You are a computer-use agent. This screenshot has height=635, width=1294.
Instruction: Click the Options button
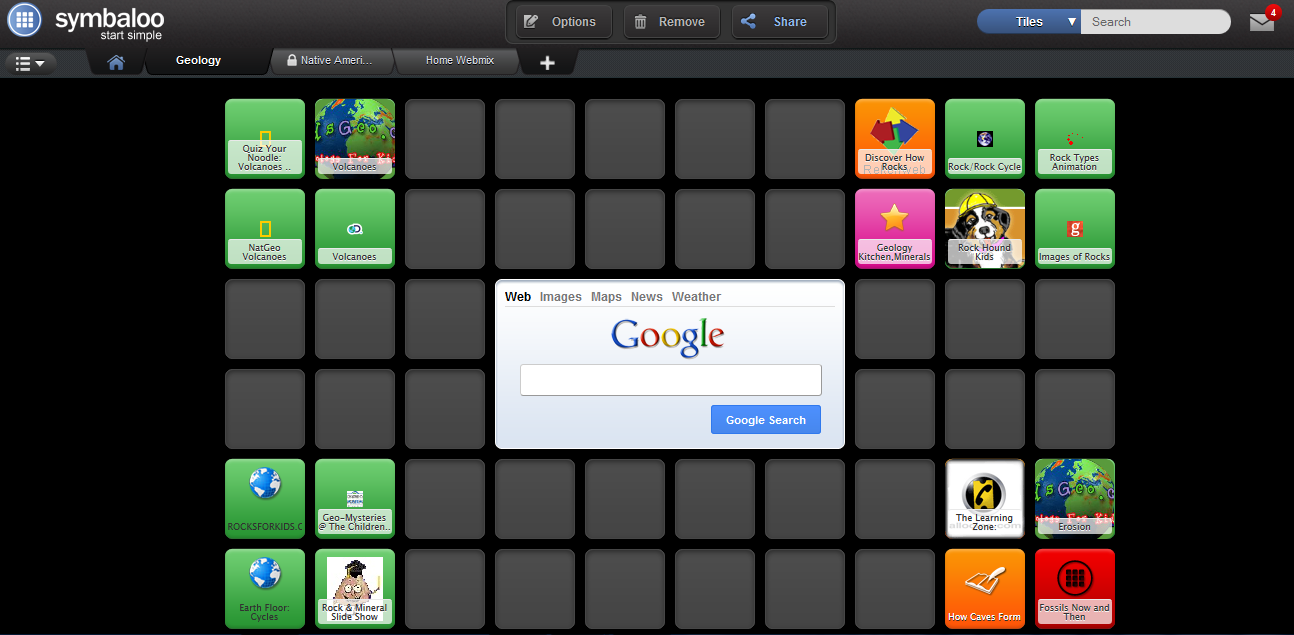[564, 22]
